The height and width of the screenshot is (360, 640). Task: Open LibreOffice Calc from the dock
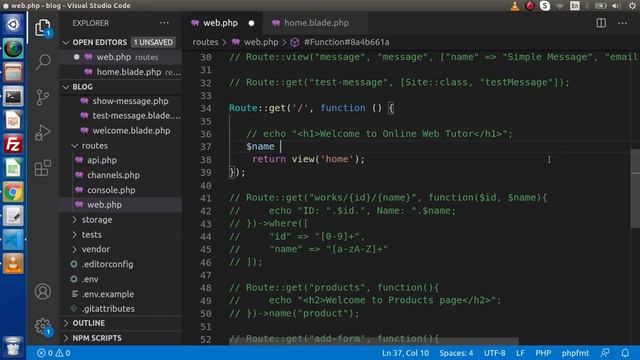tap(13, 168)
